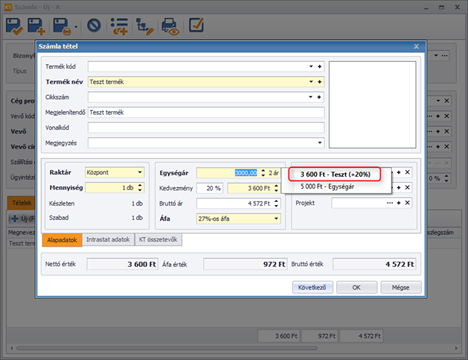Click the 0 % stepper in background window
This screenshot has width=468, height=360.
point(447,178)
